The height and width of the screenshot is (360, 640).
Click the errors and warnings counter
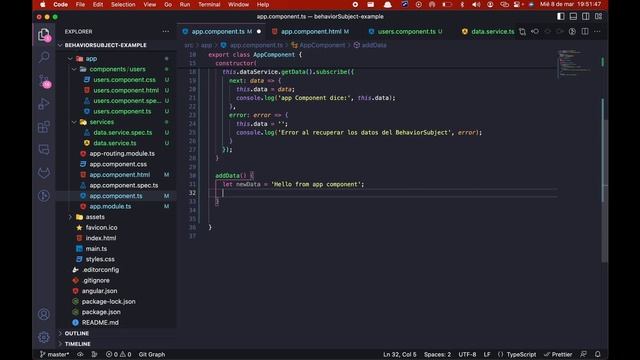(x=118, y=354)
